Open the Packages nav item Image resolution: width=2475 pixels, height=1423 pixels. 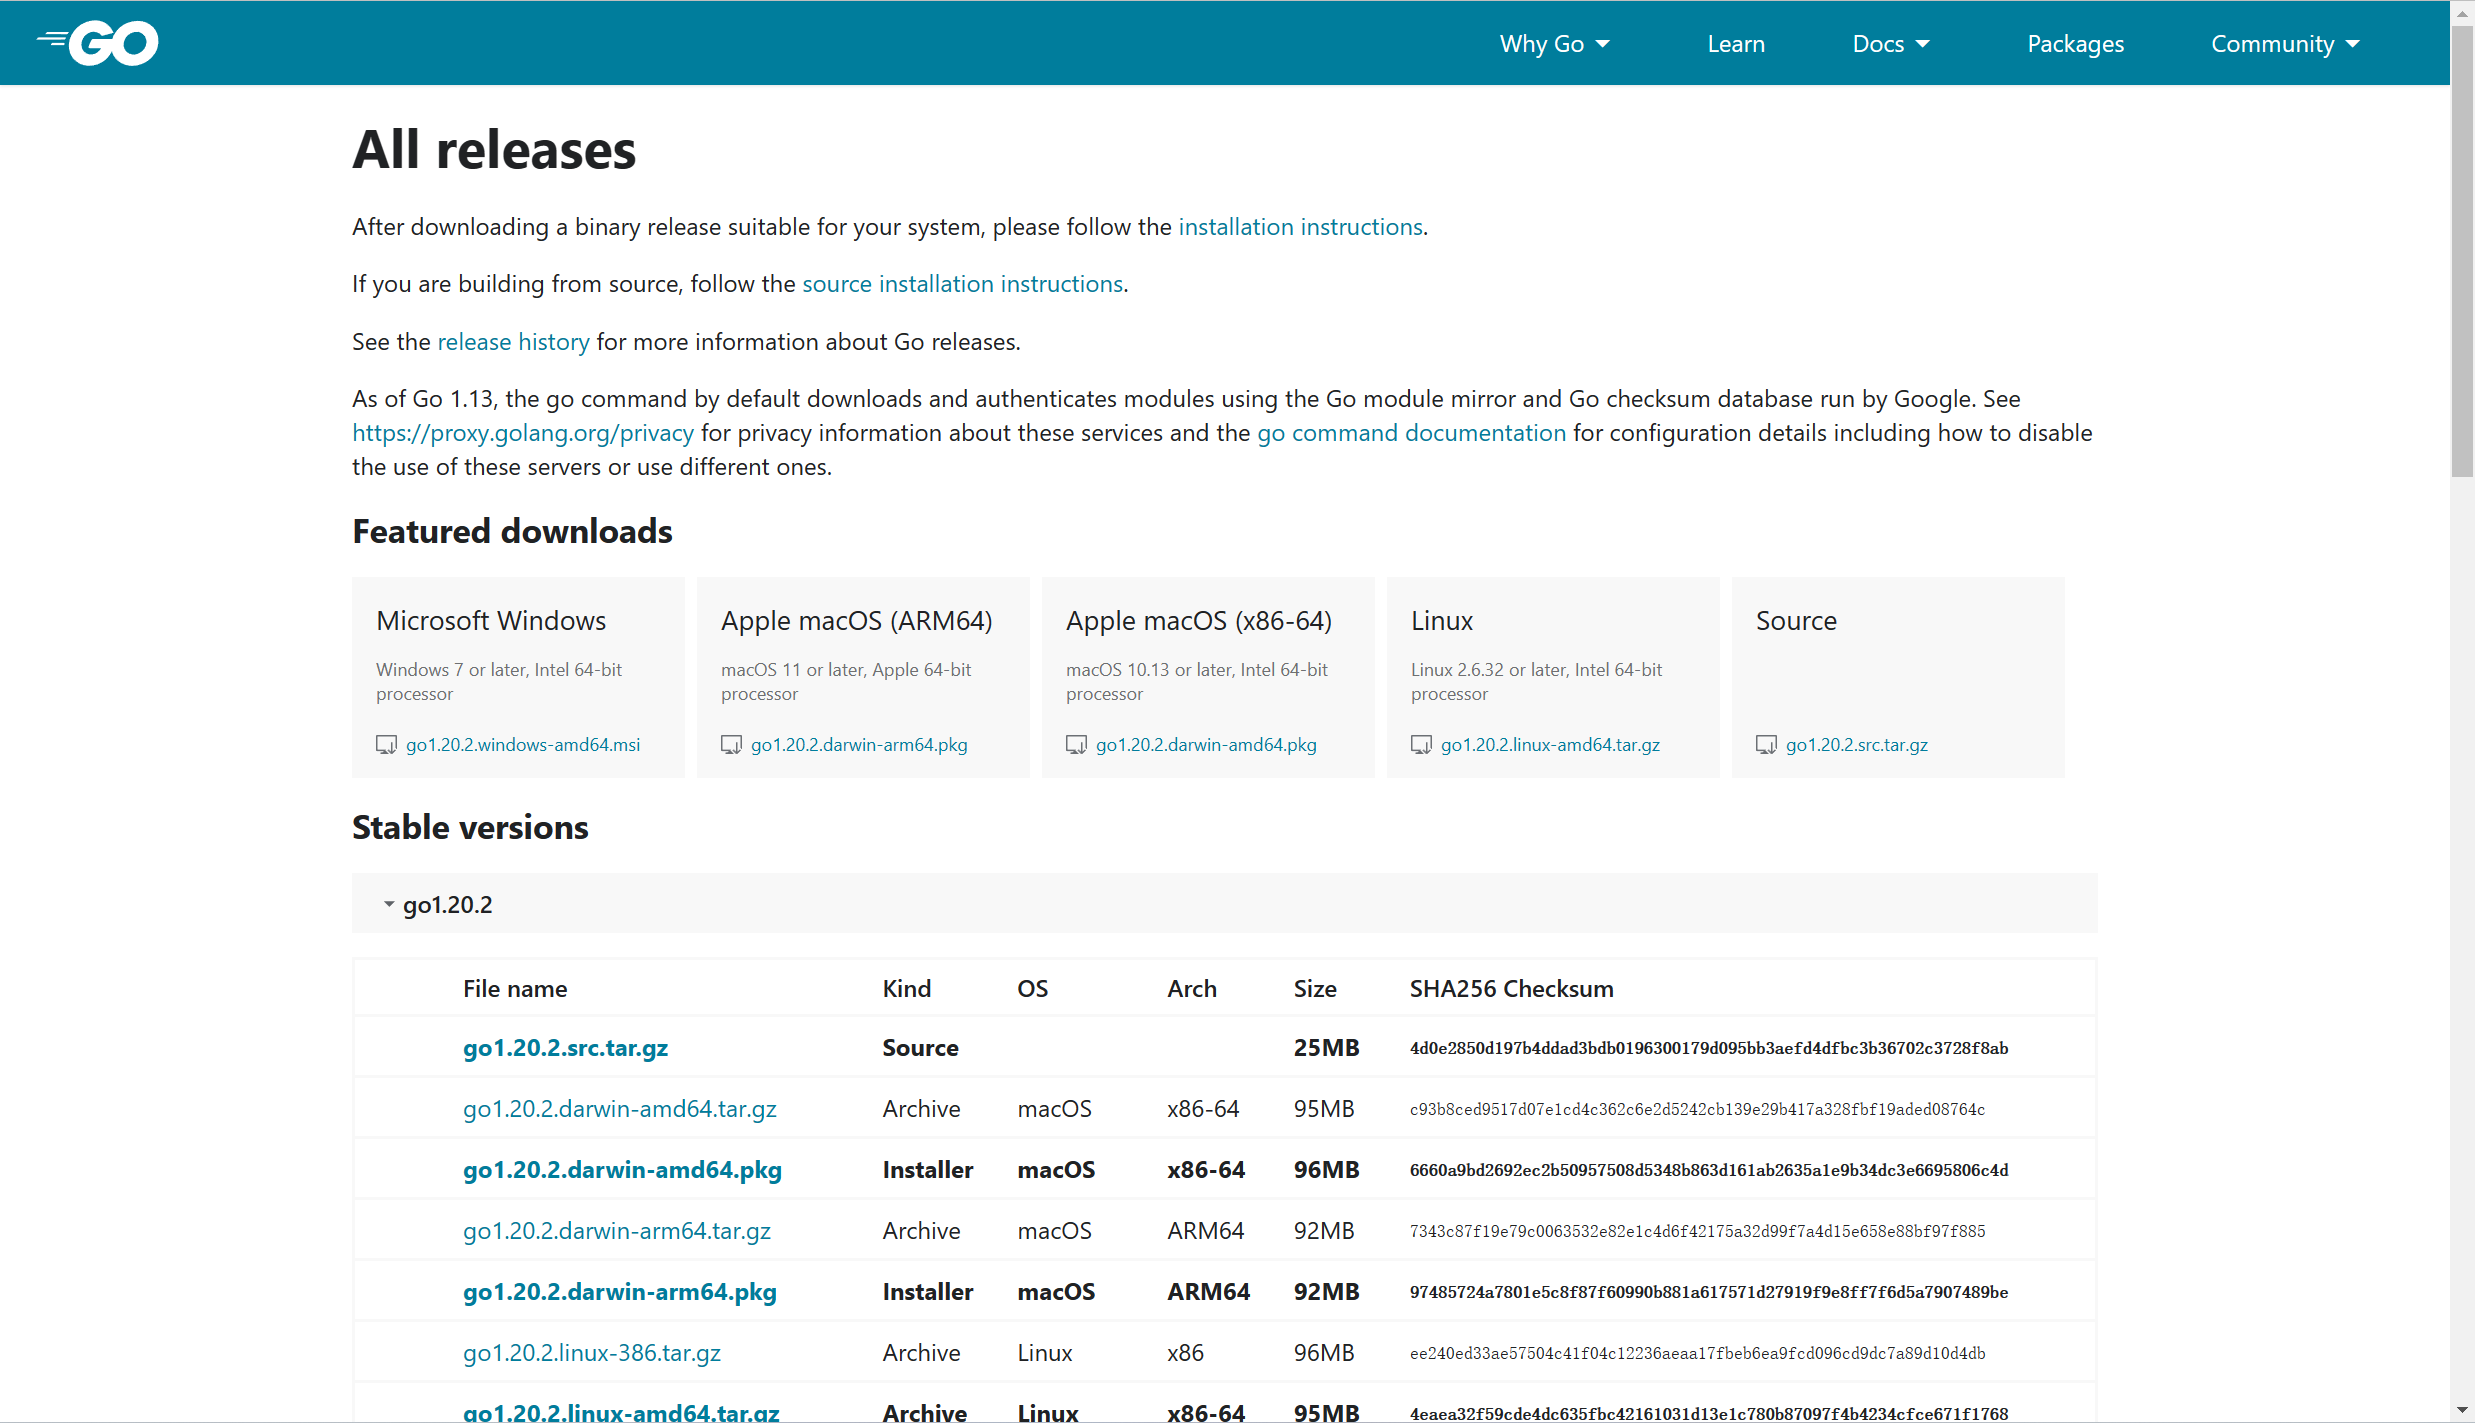(x=2075, y=44)
